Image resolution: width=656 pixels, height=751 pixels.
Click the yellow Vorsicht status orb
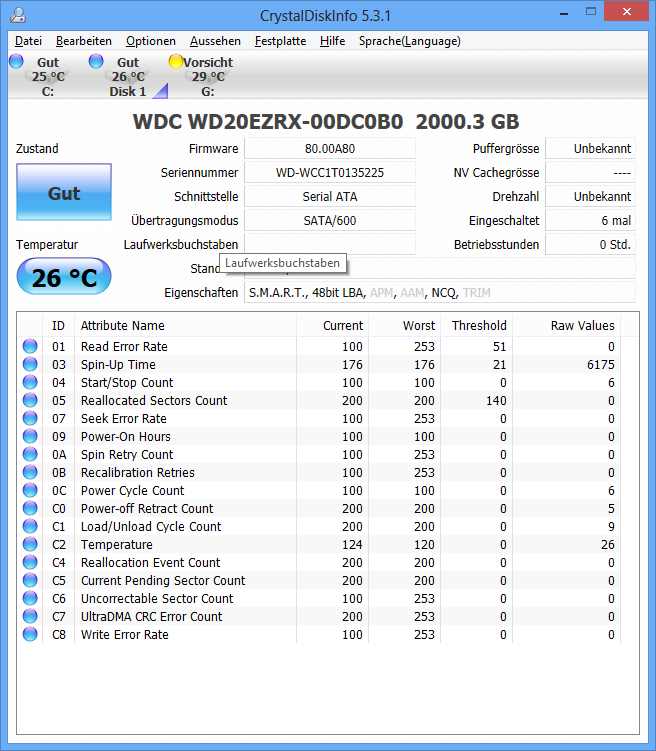point(176,61)
